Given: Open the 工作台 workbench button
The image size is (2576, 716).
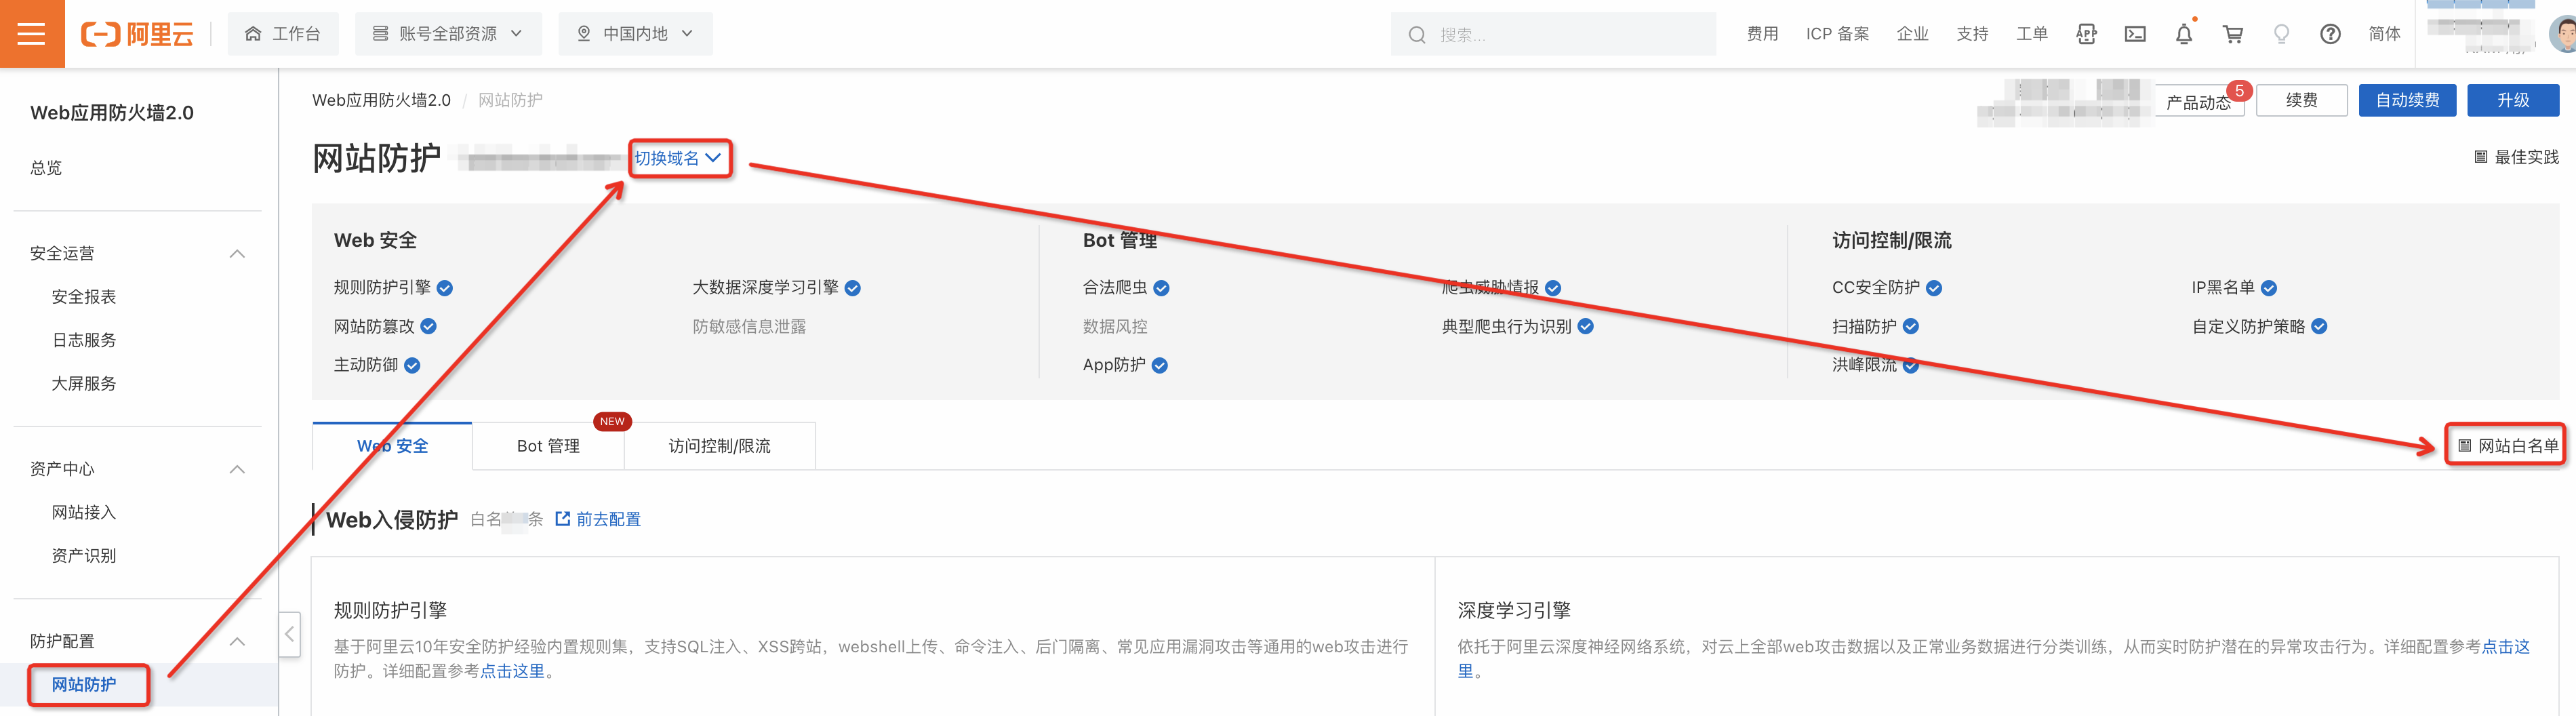Looking at the screenshot, I should click(x=283, y=34).
